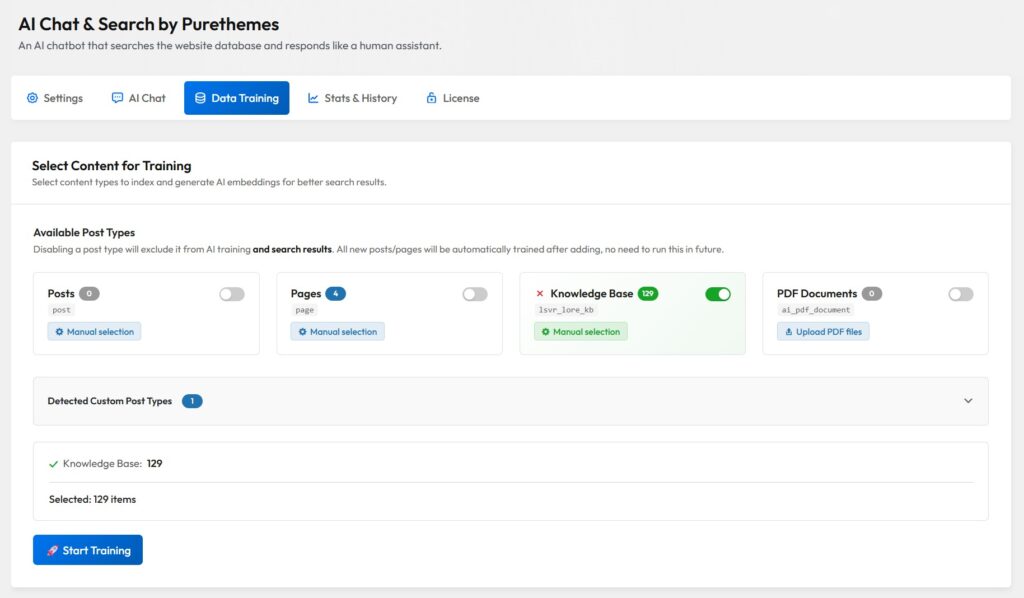Click the gear icon in the Settings tab

point(32,98)
